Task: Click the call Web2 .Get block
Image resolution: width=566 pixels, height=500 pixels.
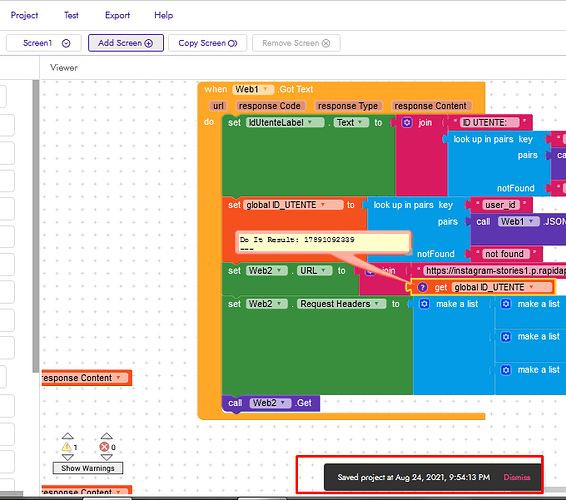Action: click(x=271, y=403)
